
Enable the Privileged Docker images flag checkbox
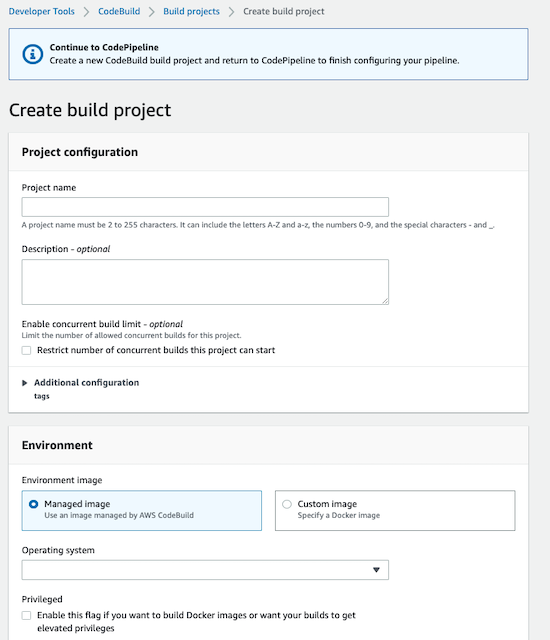click(x=27, y=616)
